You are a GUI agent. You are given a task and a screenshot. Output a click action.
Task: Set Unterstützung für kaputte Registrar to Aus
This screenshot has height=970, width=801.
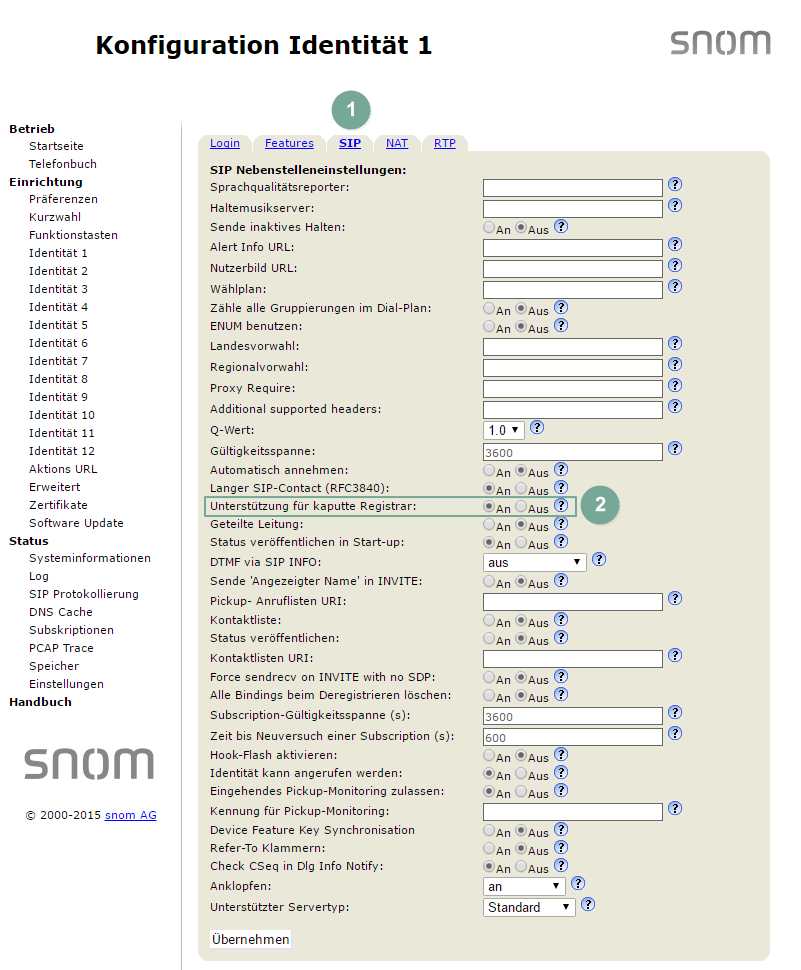[x=521, y=508]
